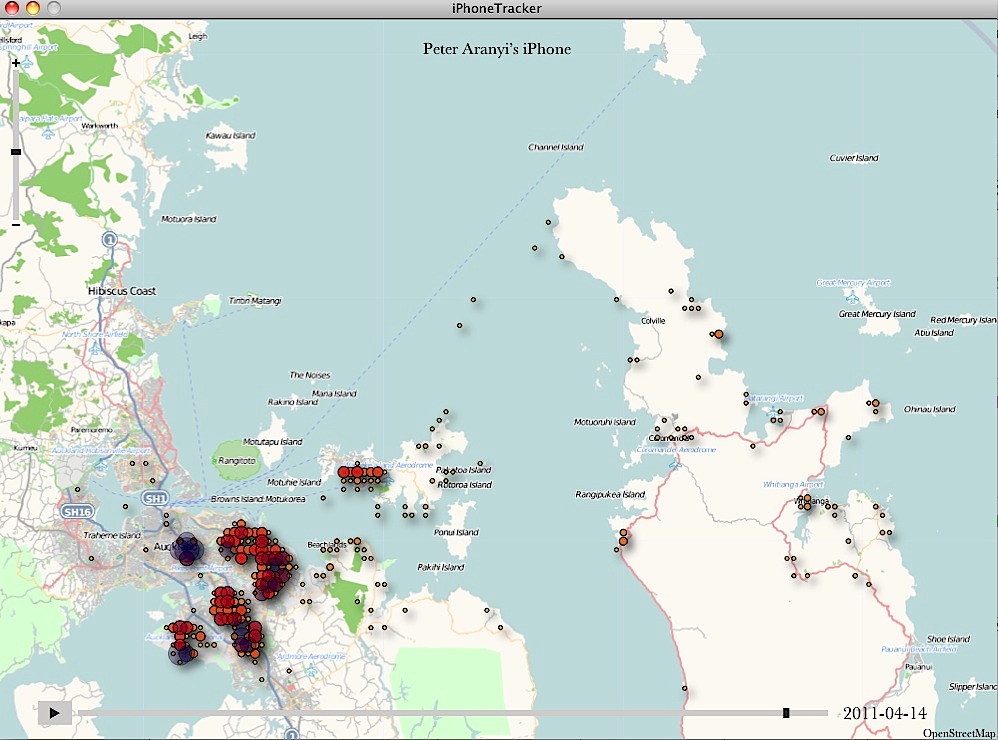Viewport: 998px width, 740px height.
Task: Click the Atiu Island label
Action: click(934, 333)
